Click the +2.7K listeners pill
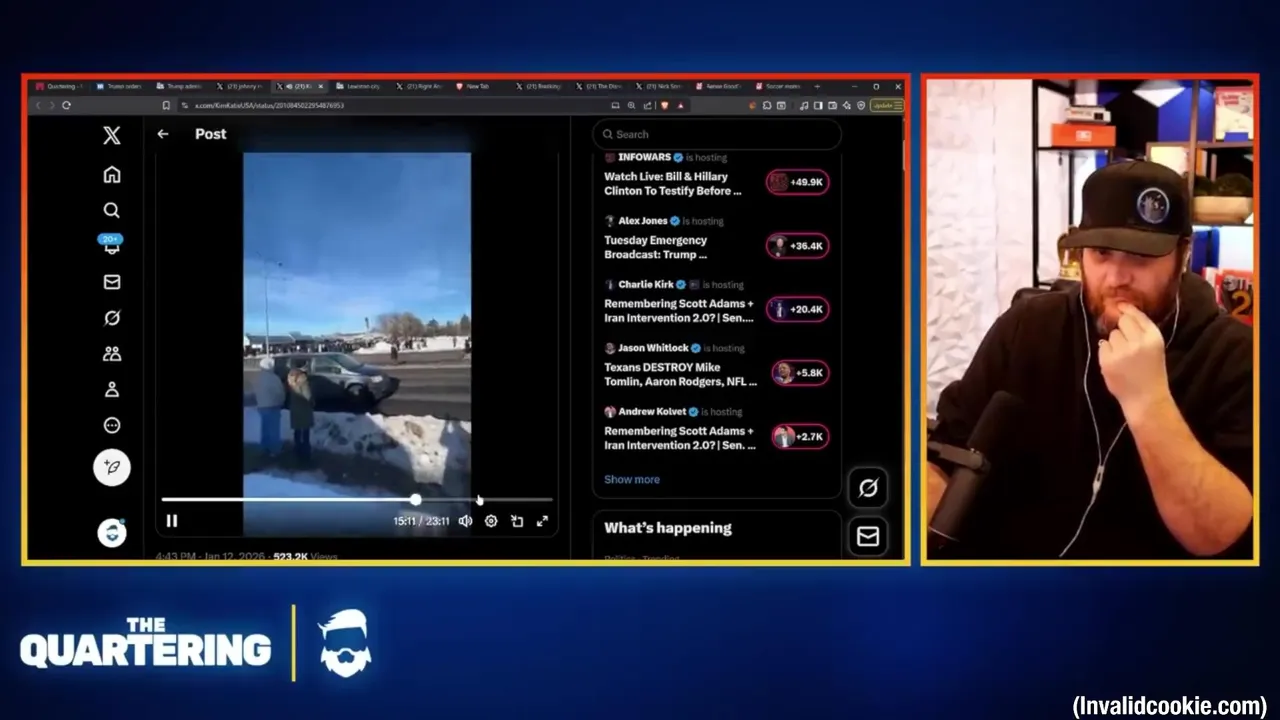The width and height of the screenshot is (1280, 720). 799,437
